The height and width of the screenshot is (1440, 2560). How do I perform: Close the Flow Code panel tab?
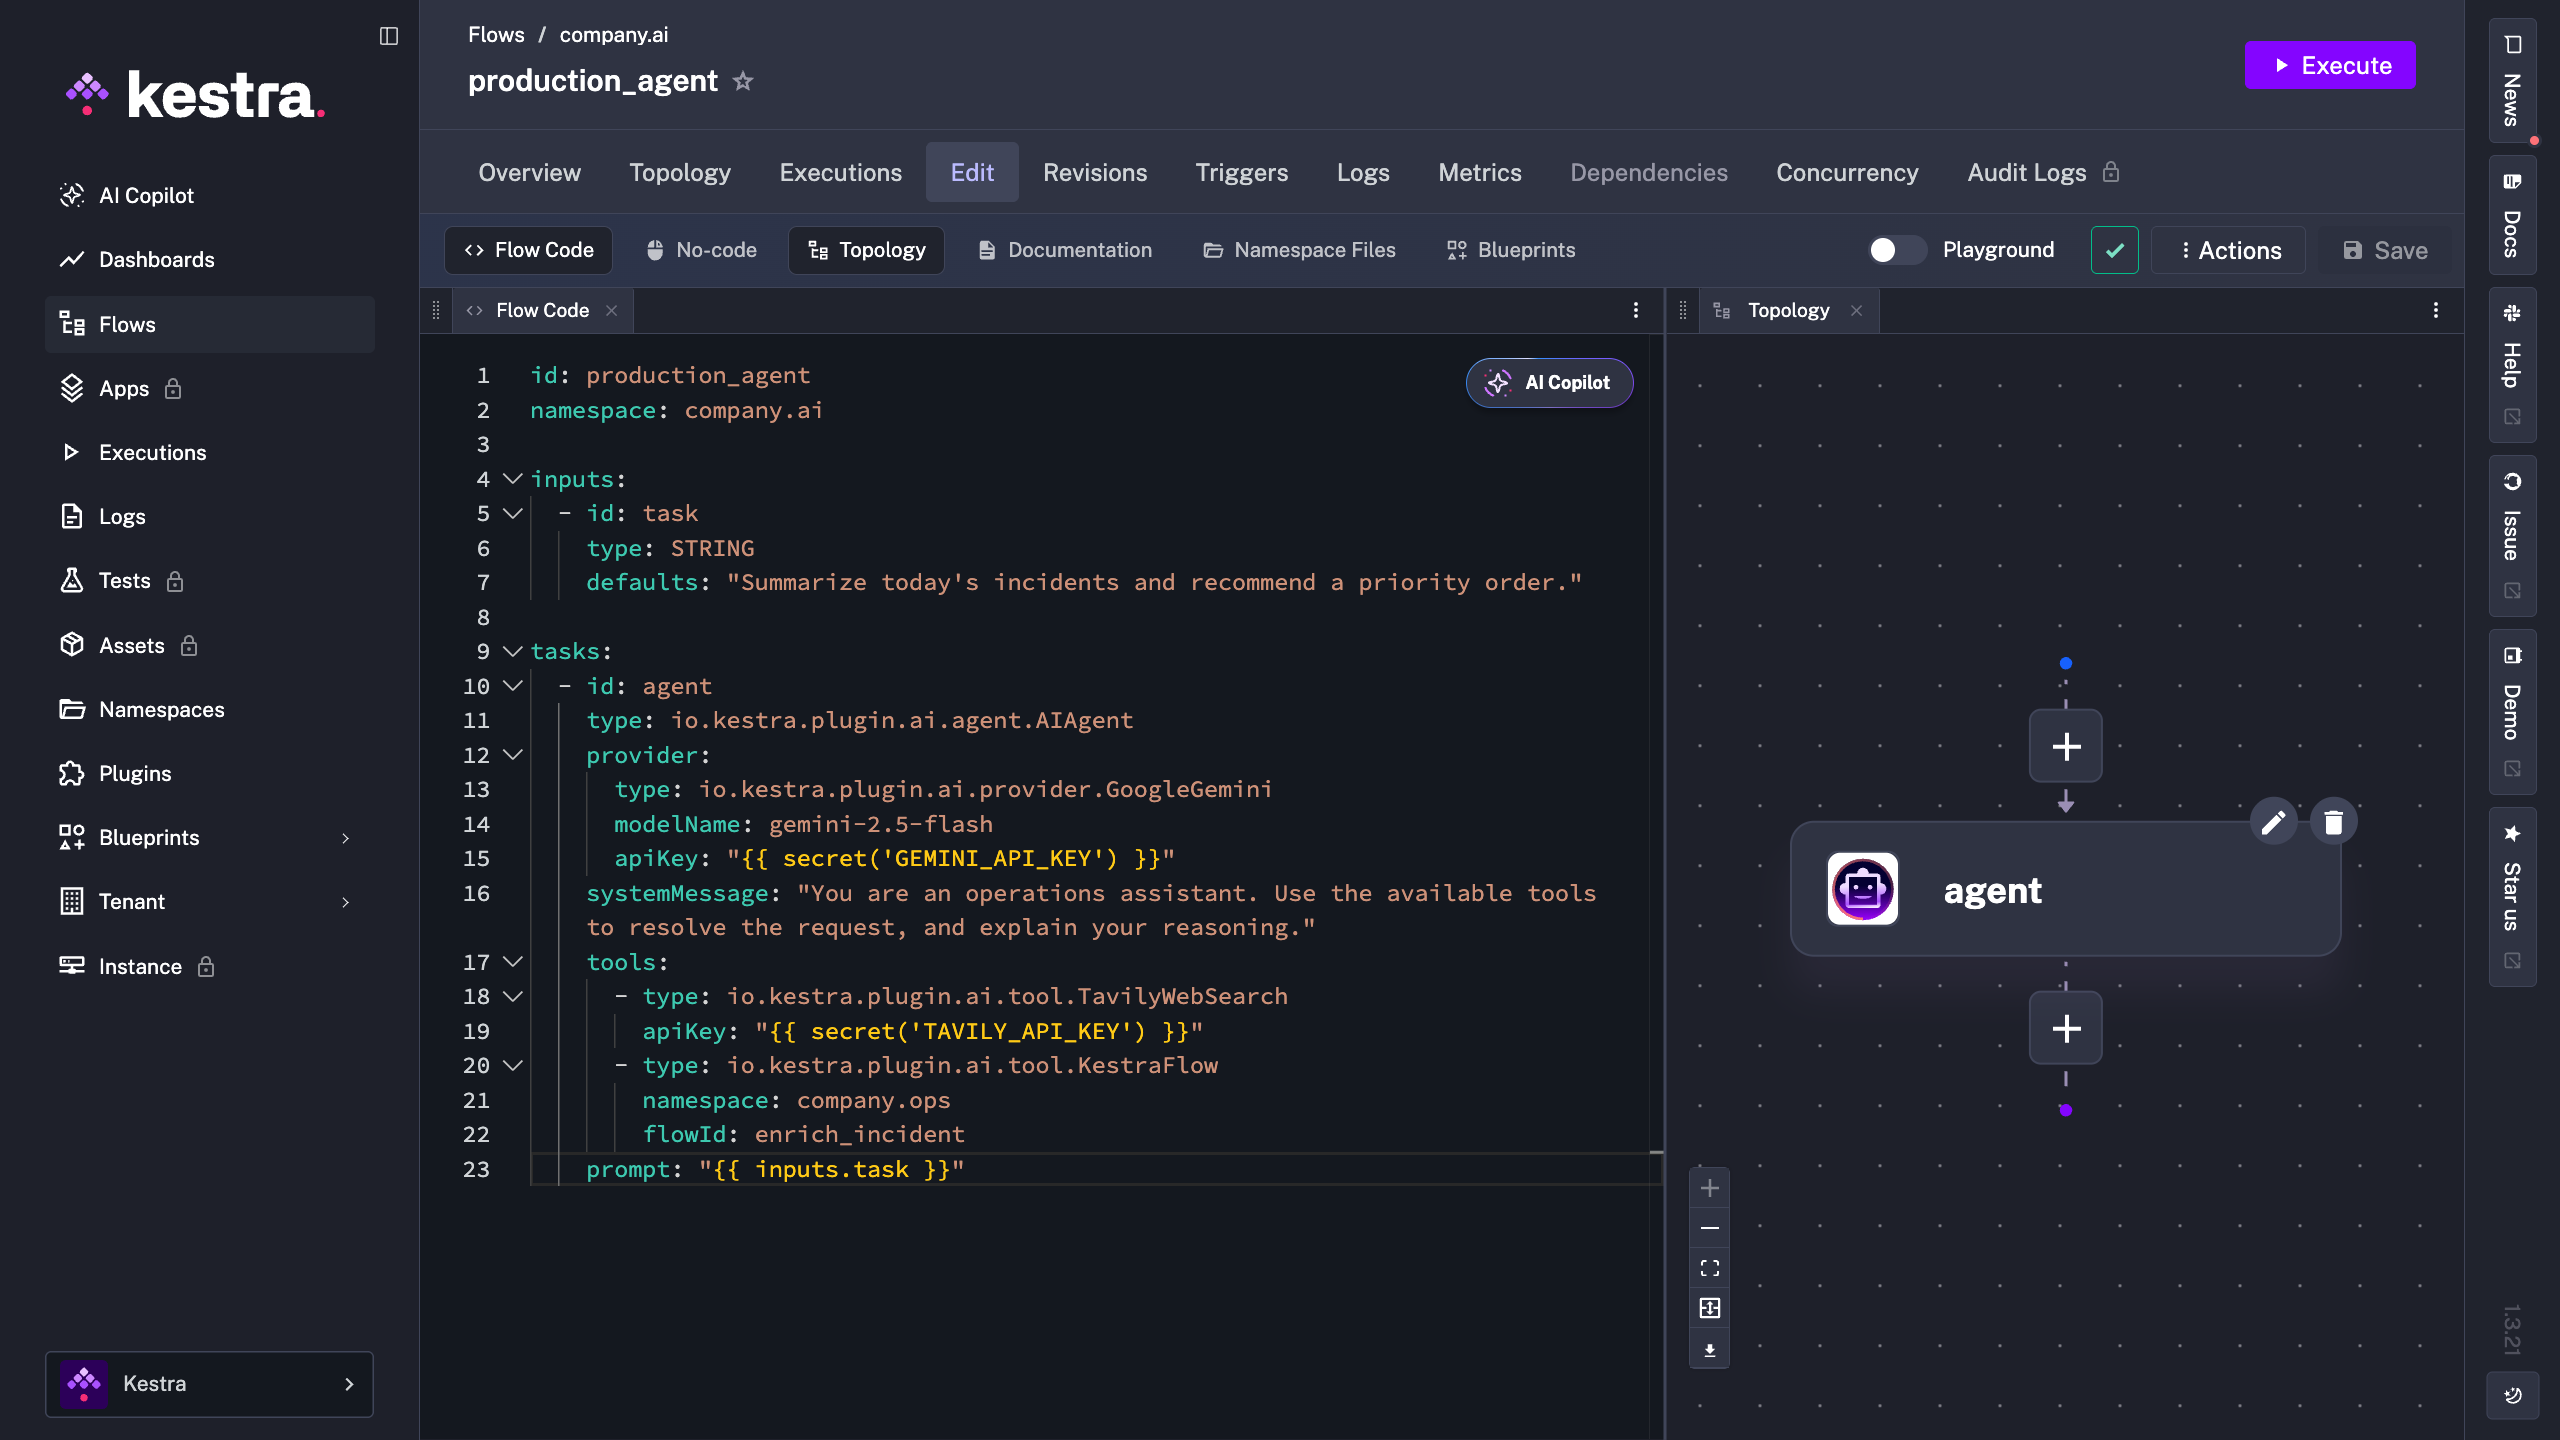[612, 311]
